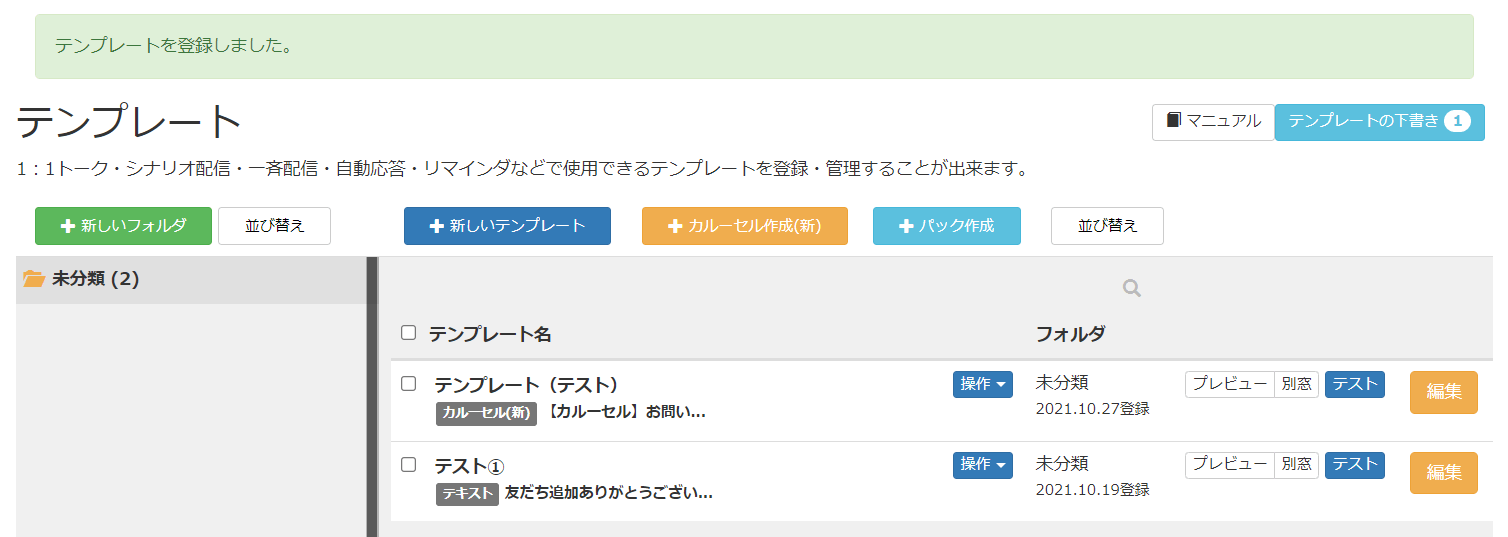1508x537 pixels.
Task: Click カルーセル作成(新) with the plus icon
Action: click(745, 226)
